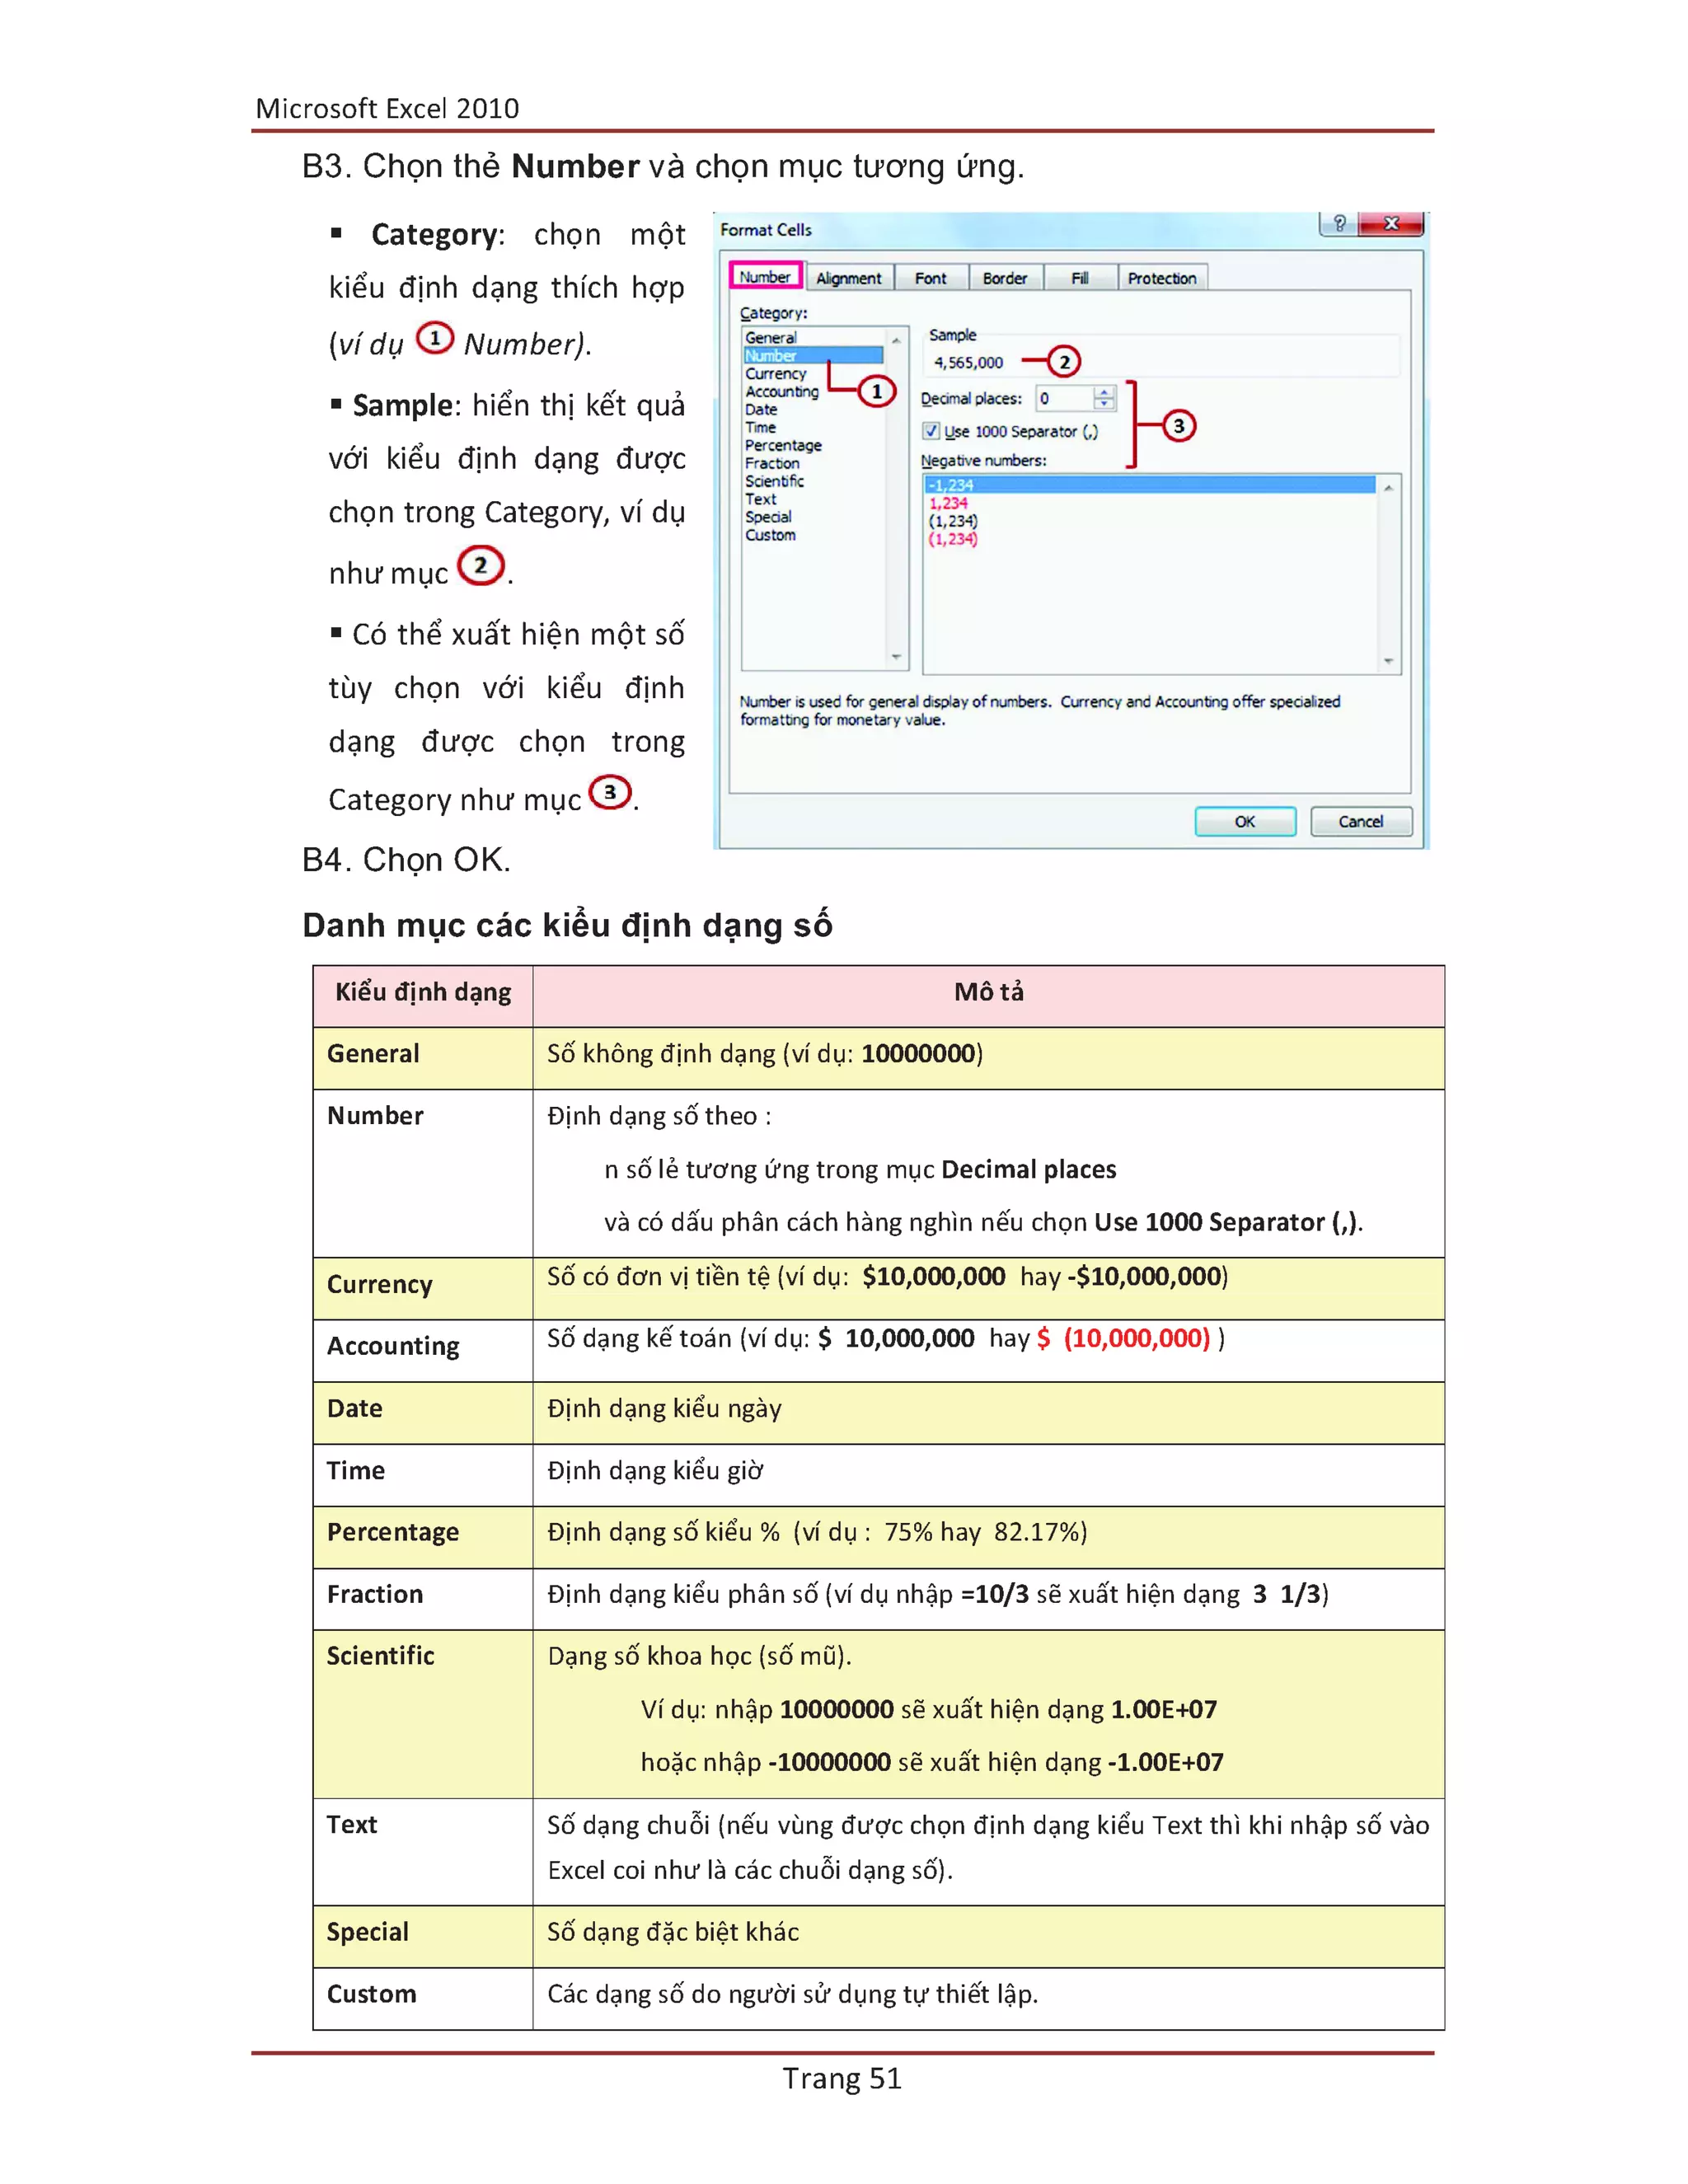Open the Font tab

(x=930, y=278)
